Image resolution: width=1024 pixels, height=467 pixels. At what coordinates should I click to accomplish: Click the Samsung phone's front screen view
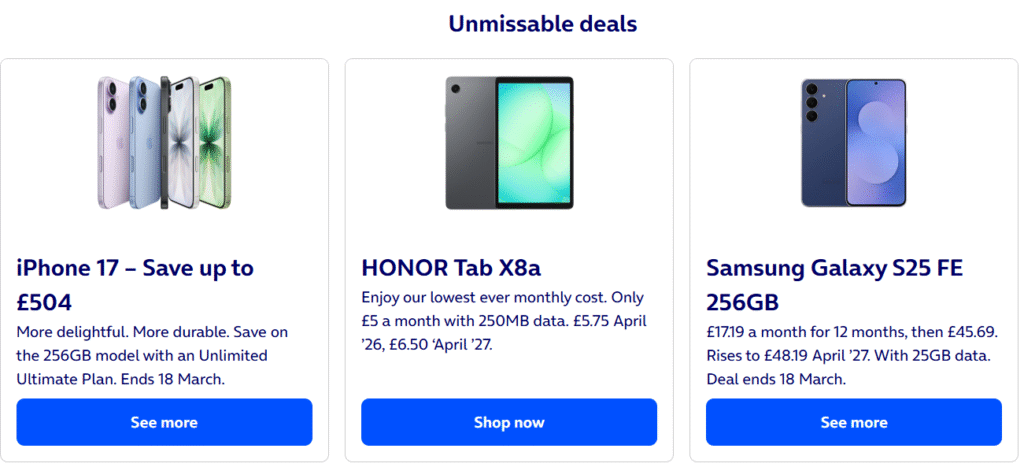[875, 142]
